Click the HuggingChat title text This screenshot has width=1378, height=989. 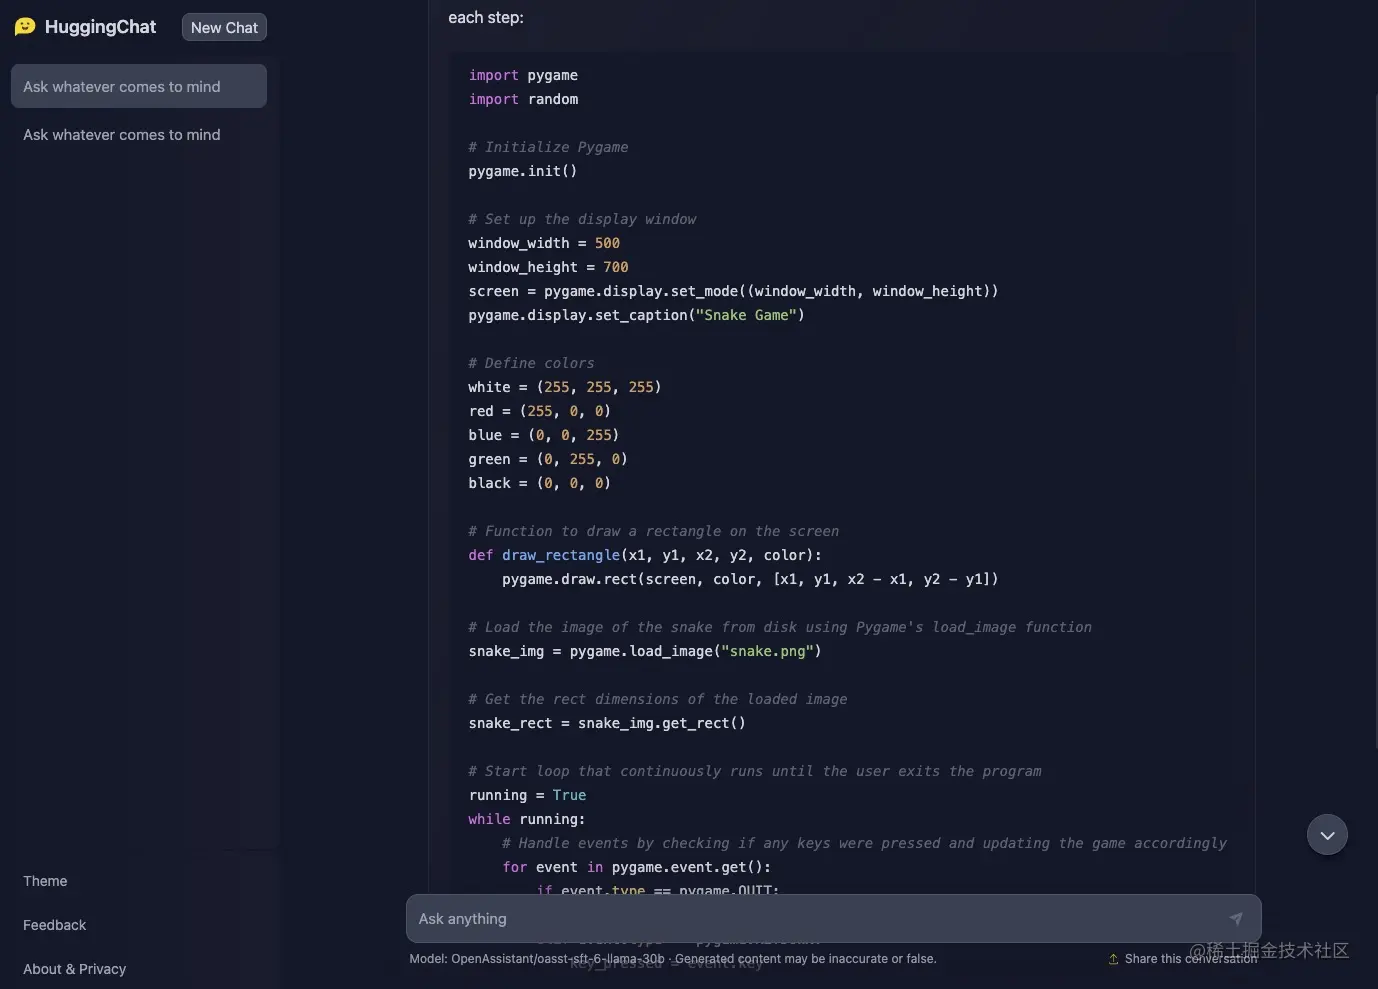[100, 27]
